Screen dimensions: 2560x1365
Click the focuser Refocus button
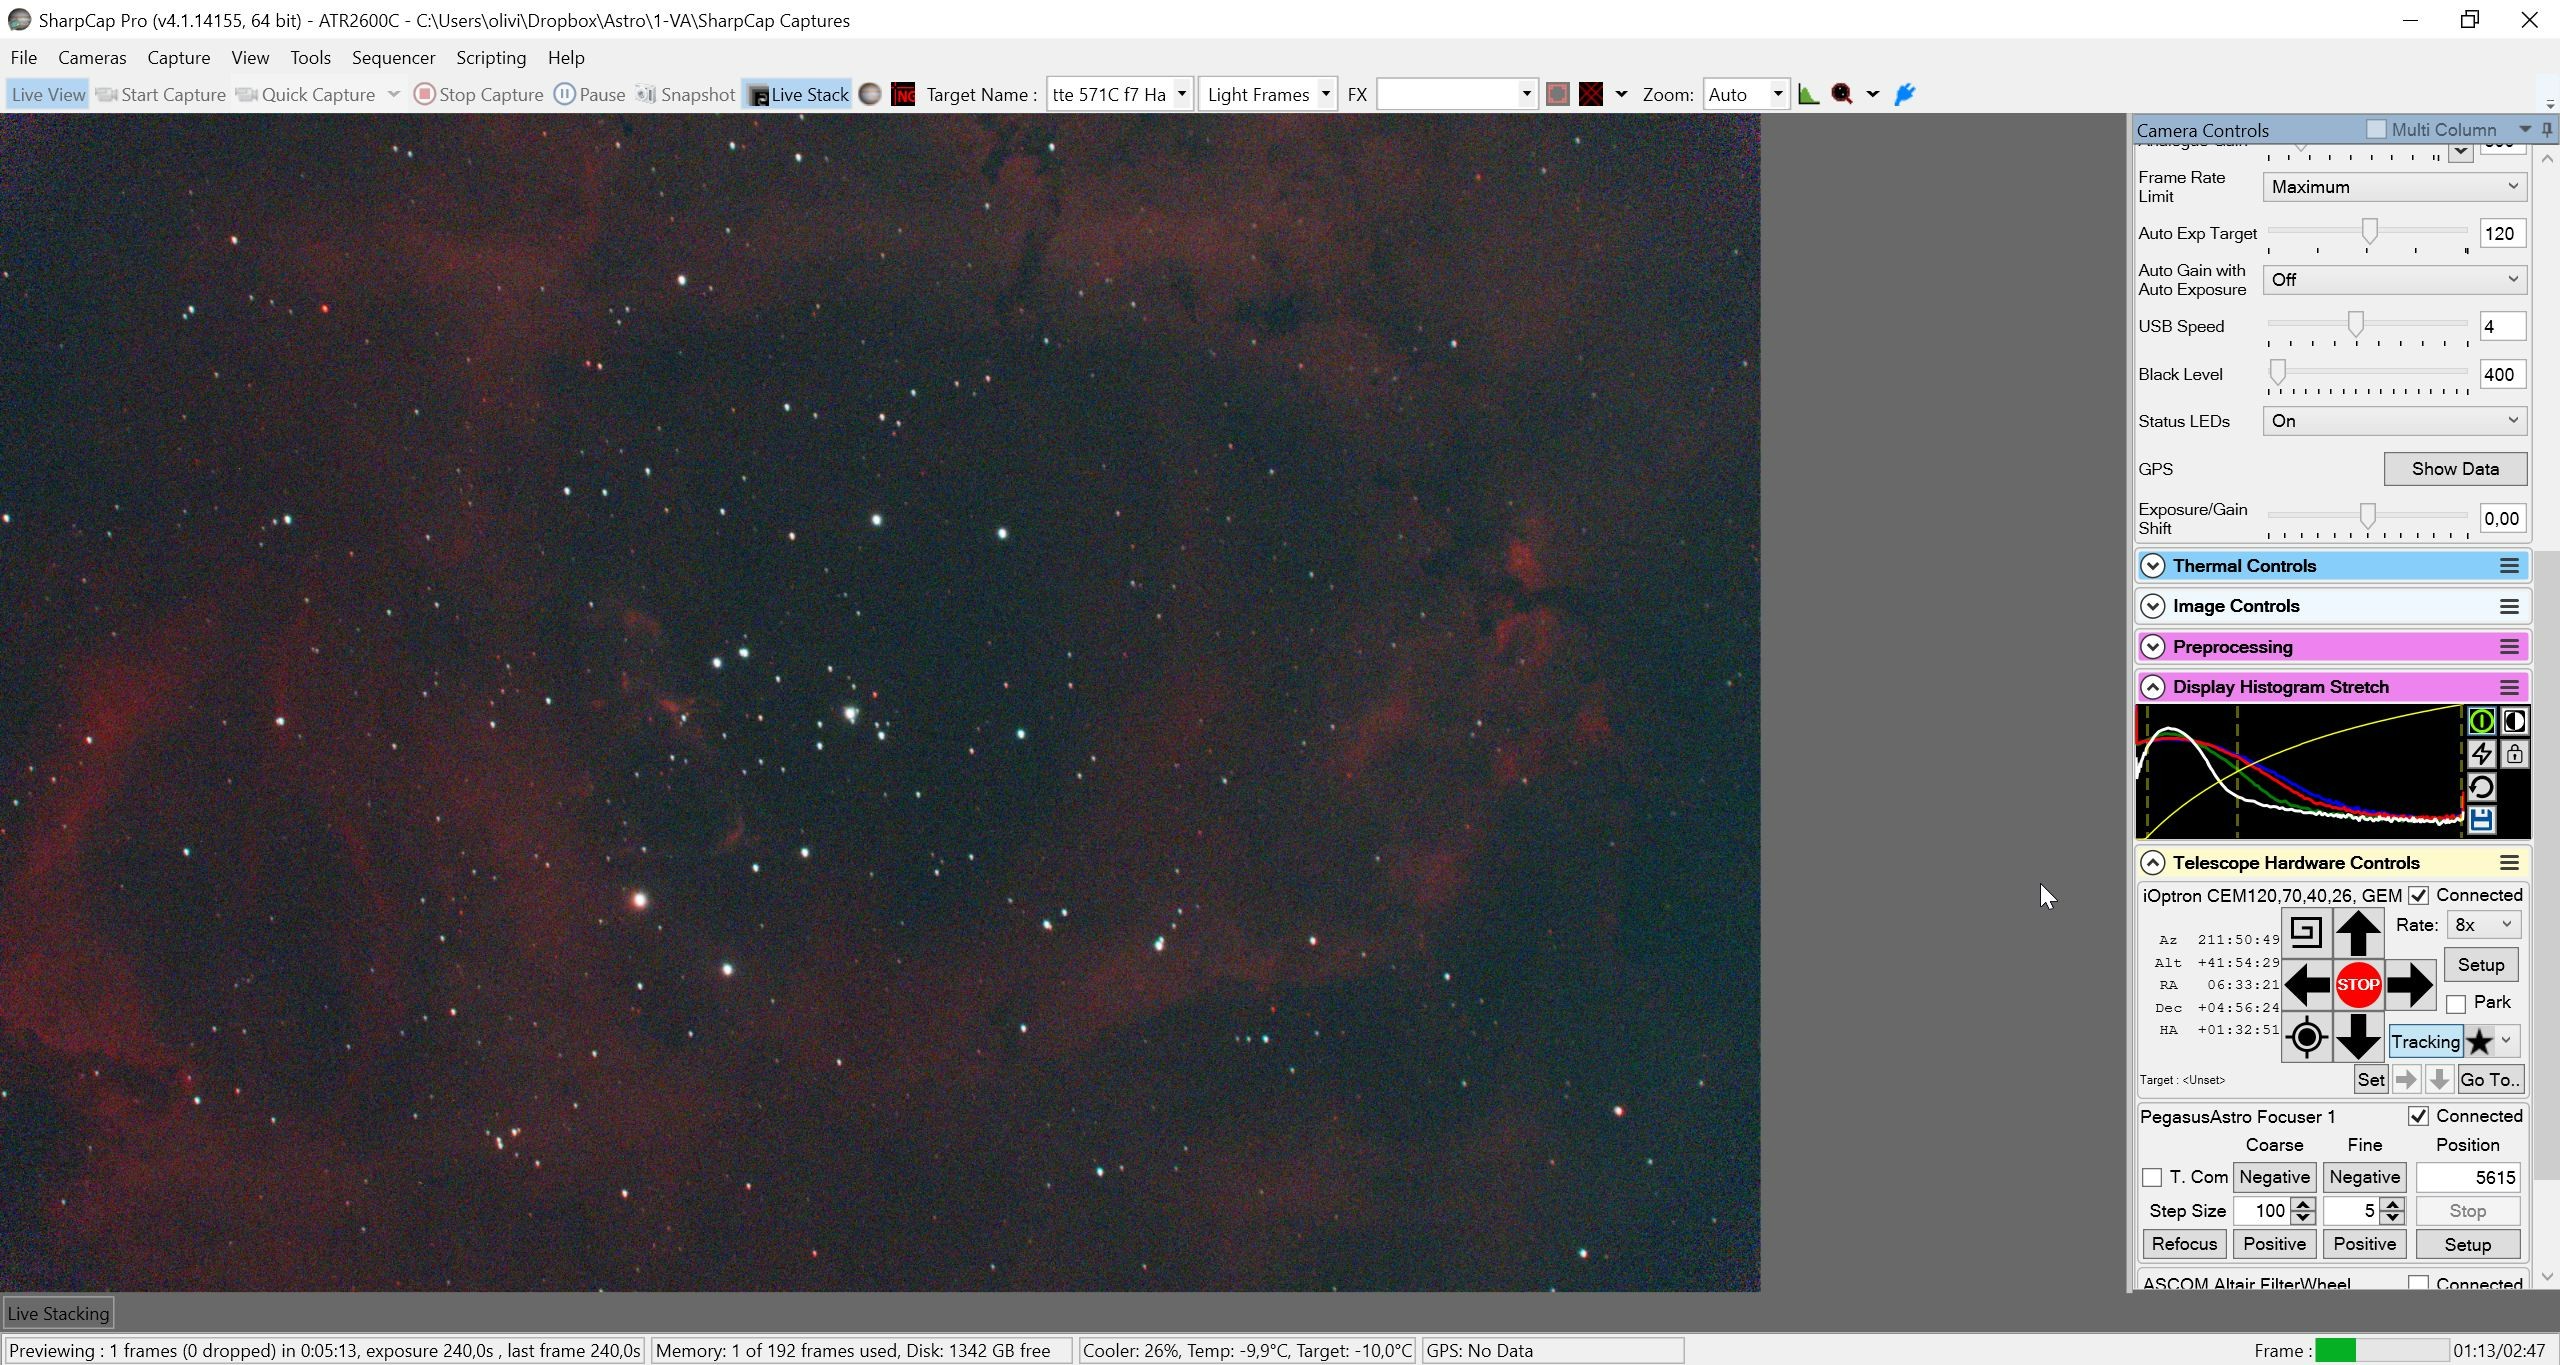(2184, 1244)
